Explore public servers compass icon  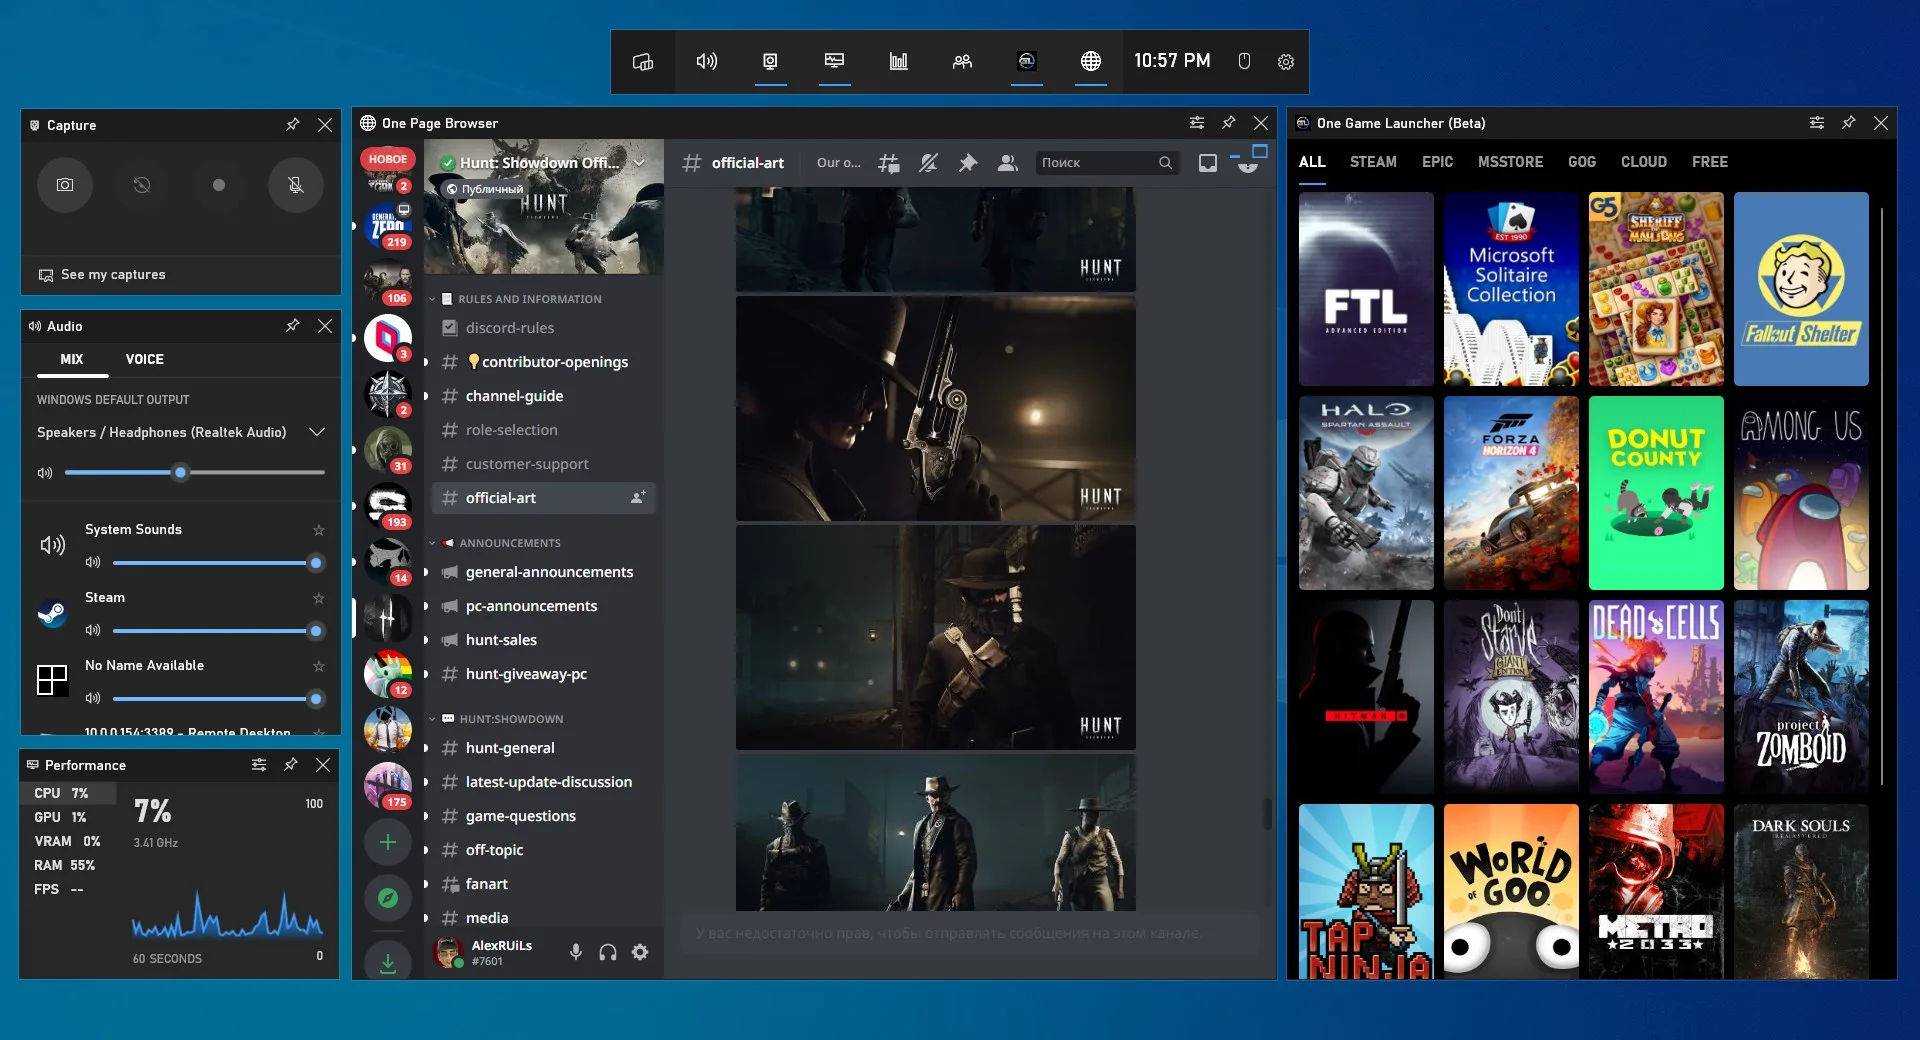388,898
